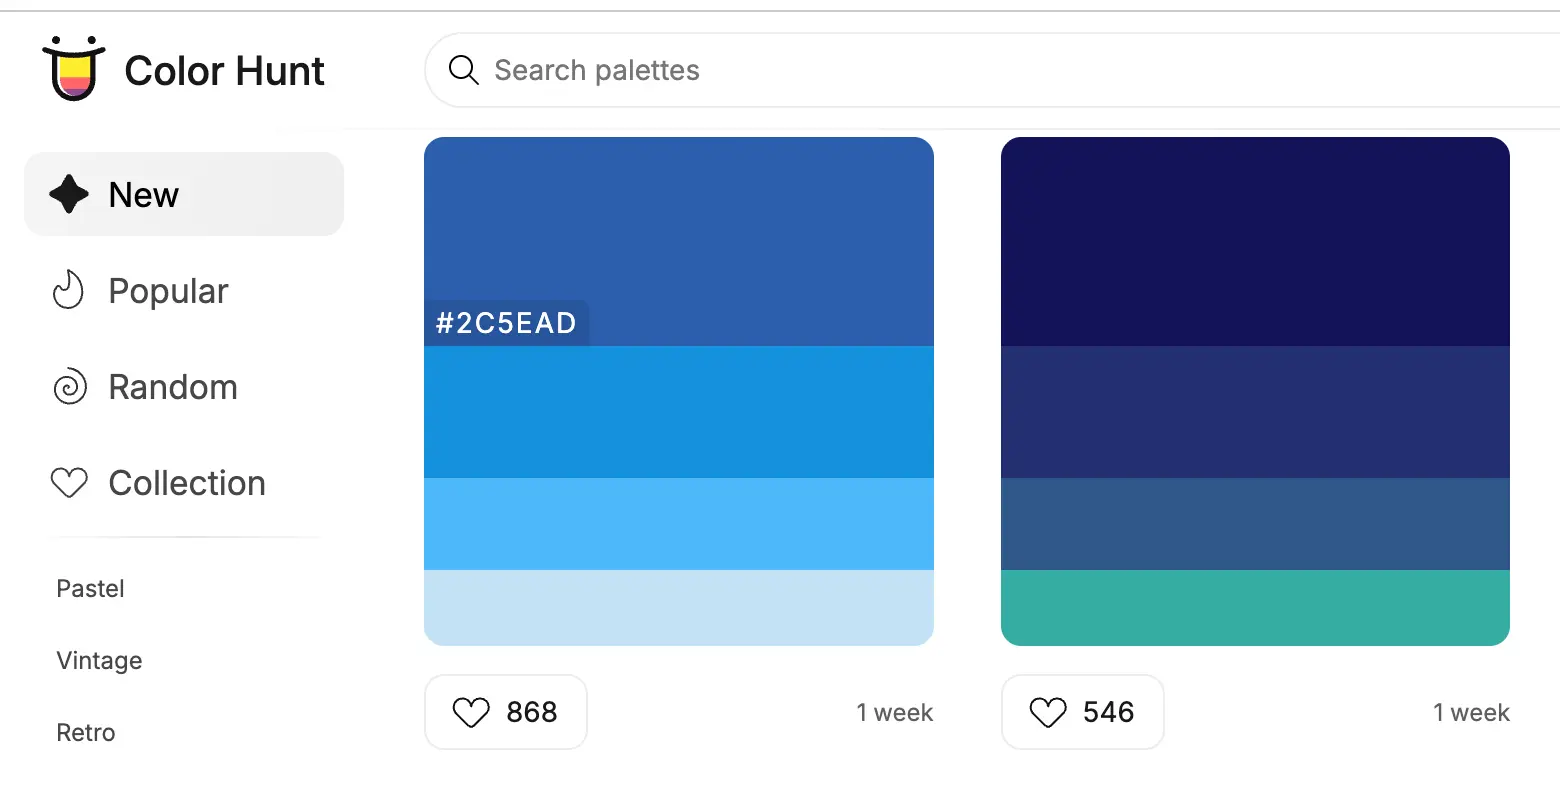Select the Retro tag filter
Viewport: 1560px width, 794px height.
86,732
